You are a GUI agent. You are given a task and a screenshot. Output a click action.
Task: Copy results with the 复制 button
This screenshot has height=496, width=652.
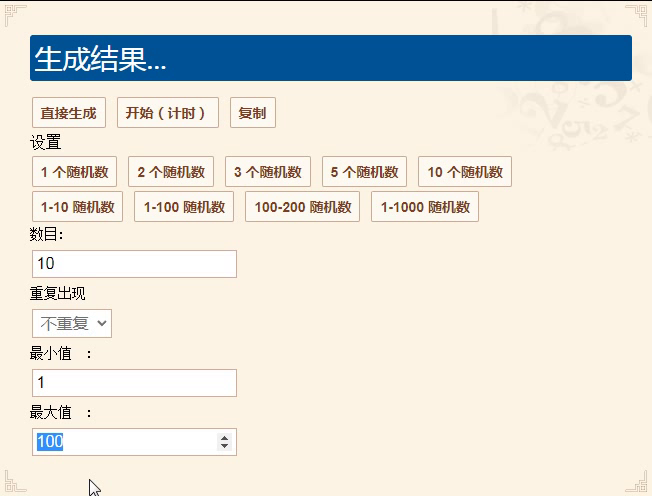[253, 113]
